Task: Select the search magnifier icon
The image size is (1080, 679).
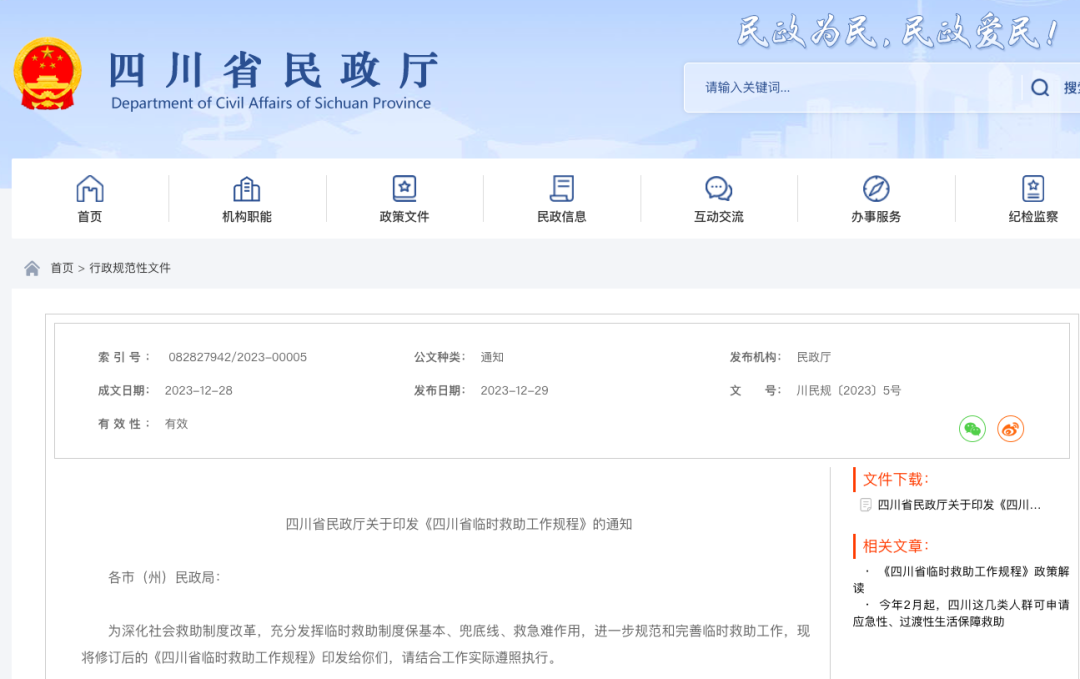Action: (x=1040, y=88)
